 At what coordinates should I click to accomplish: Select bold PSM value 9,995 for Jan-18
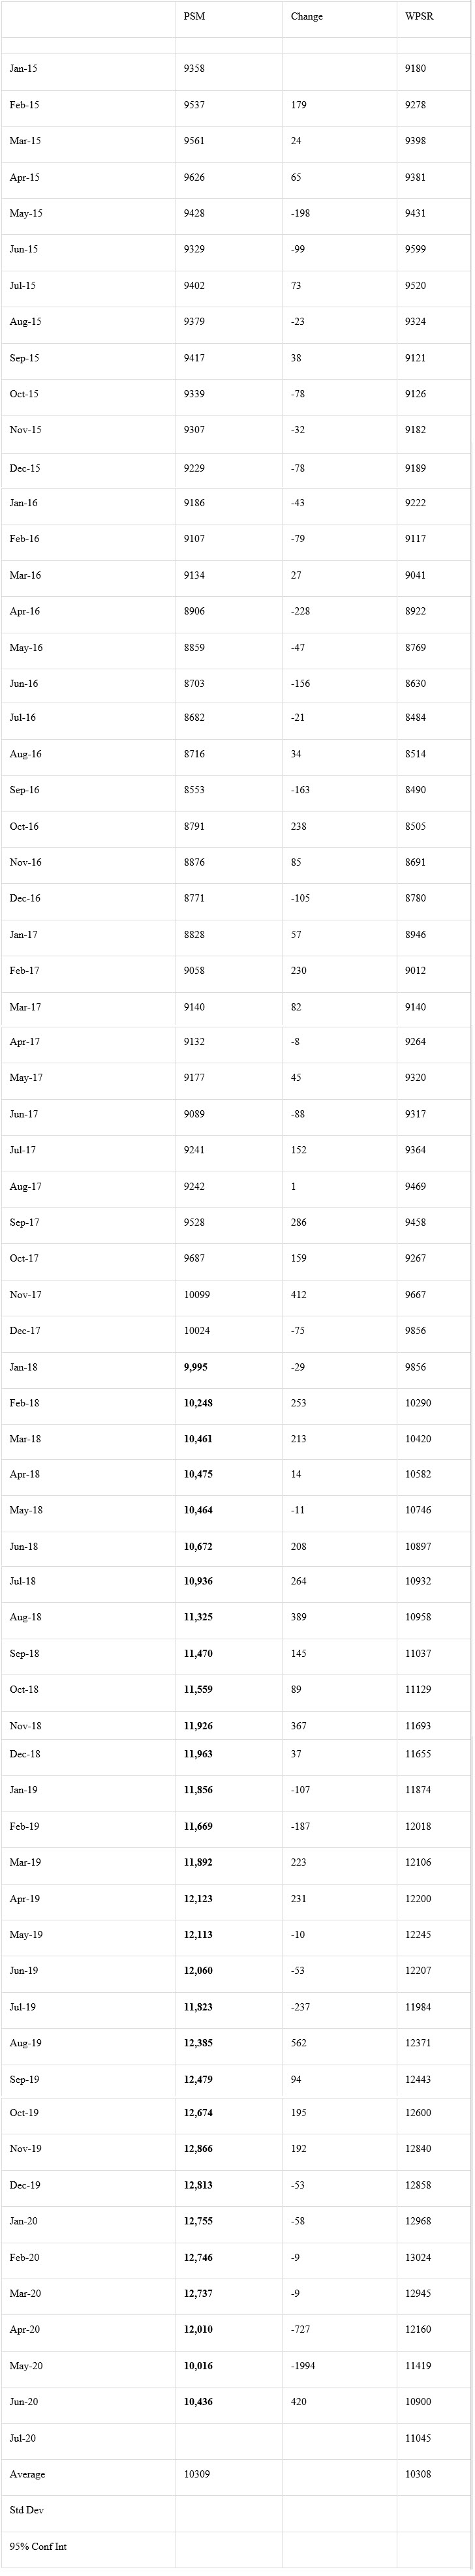coord(196,1368)
